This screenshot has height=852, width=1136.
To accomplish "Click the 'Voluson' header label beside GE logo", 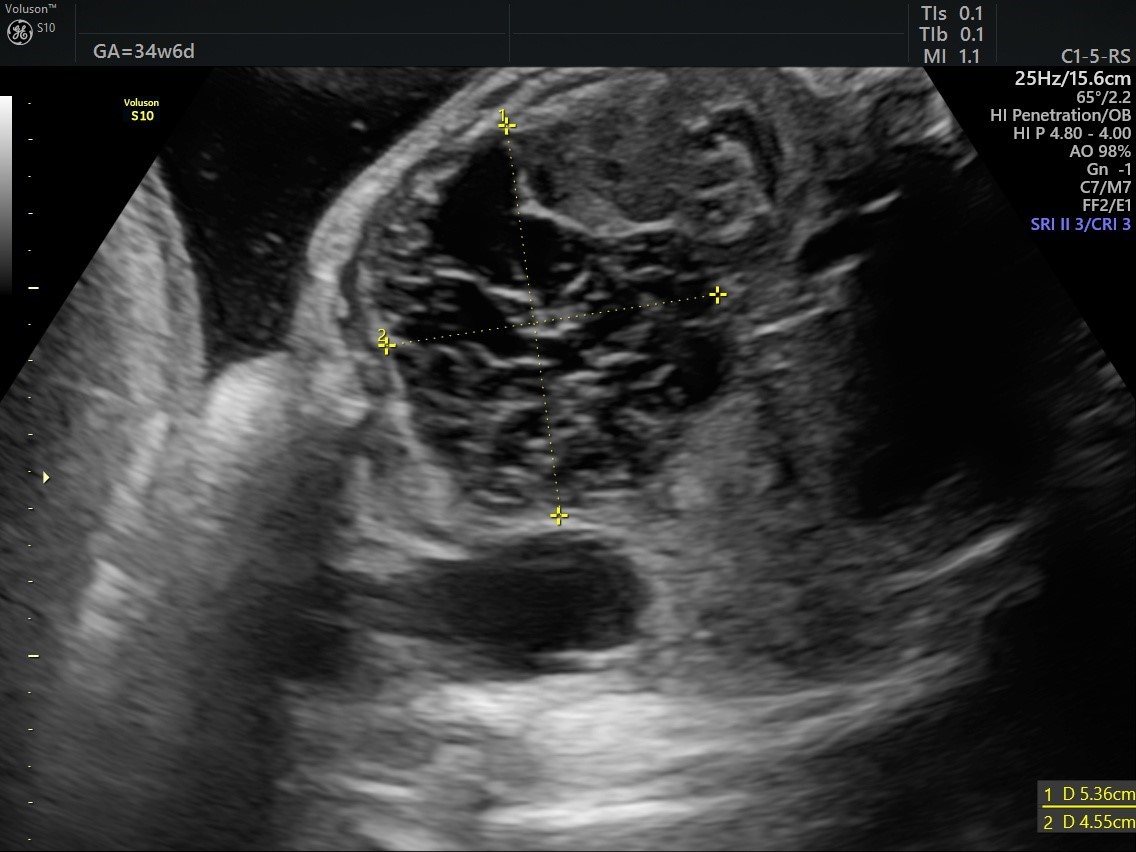I will 30,9.
